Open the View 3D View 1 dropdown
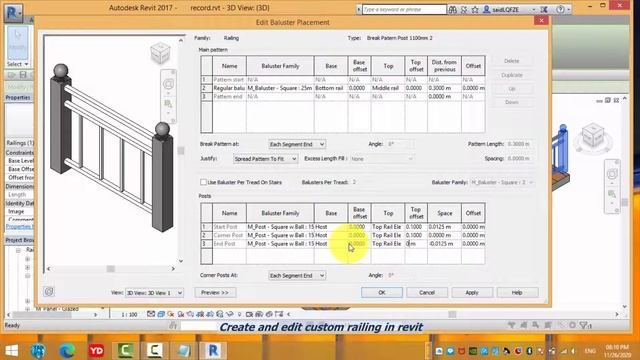 154,293
